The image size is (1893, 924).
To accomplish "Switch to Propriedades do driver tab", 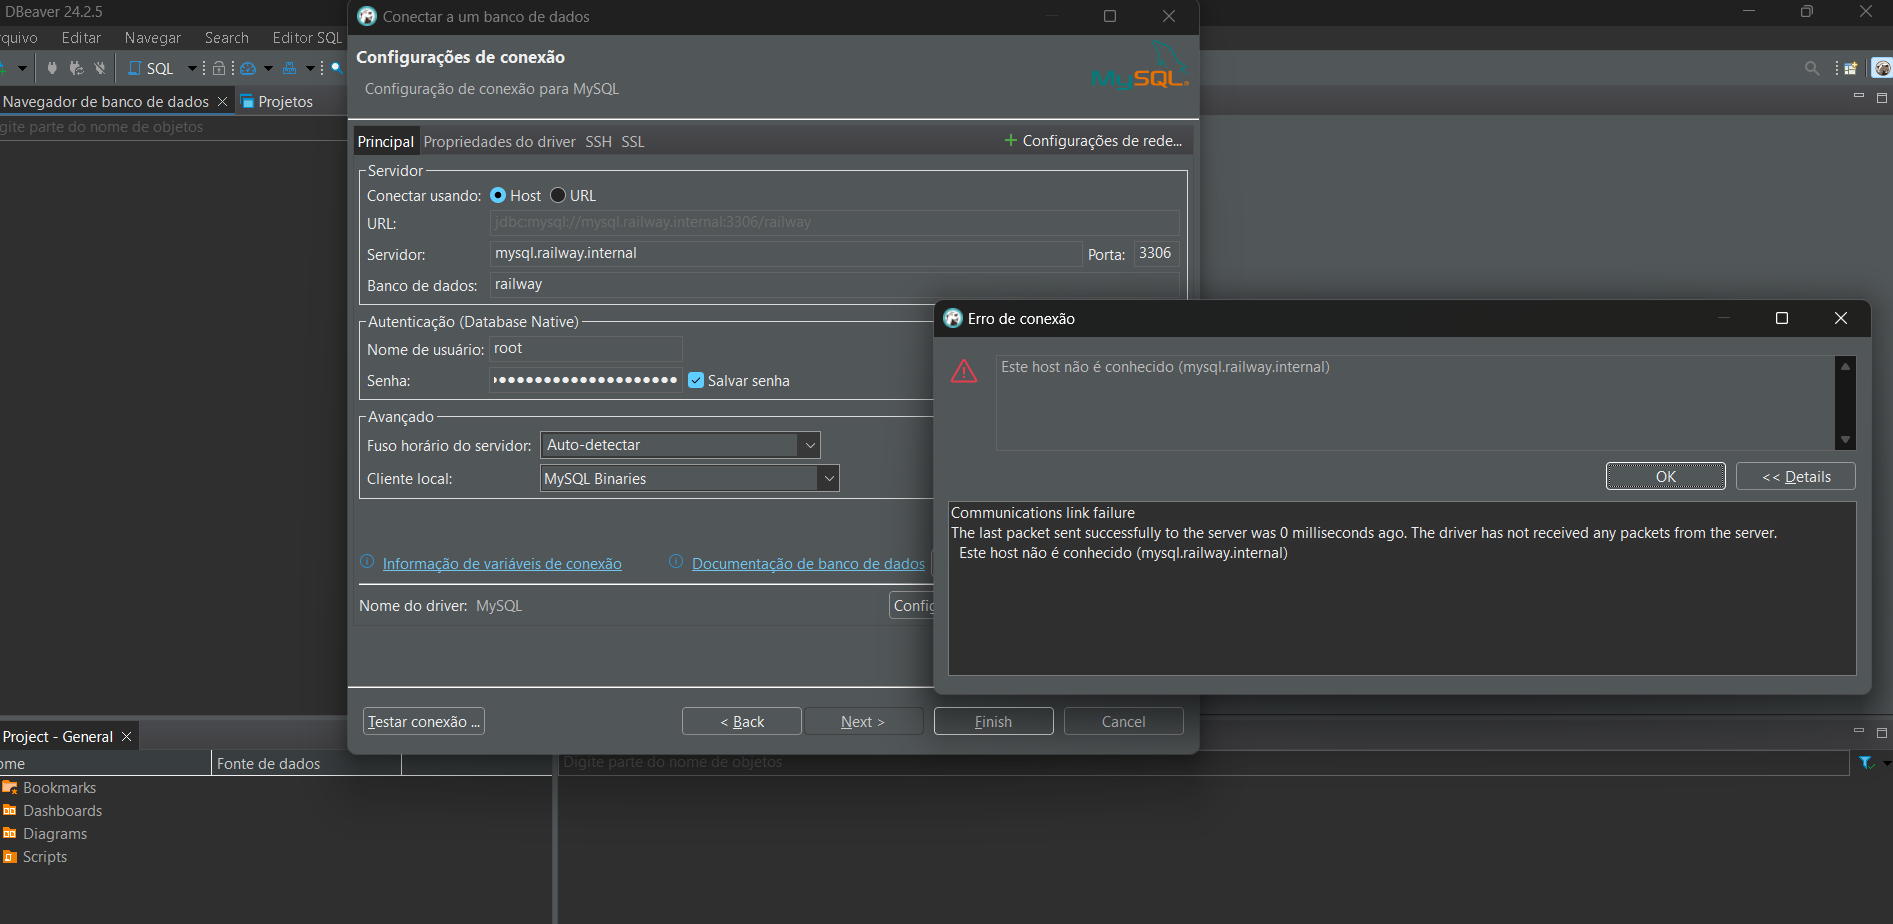I will tap(499, 142).
